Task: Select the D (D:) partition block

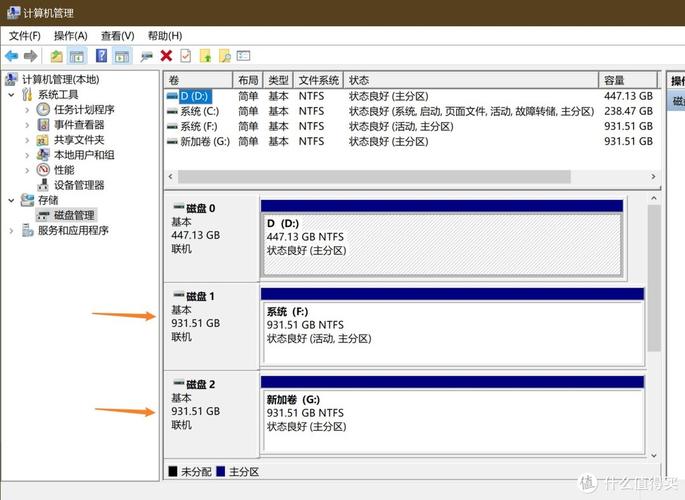Action: (x=442, y=238)
